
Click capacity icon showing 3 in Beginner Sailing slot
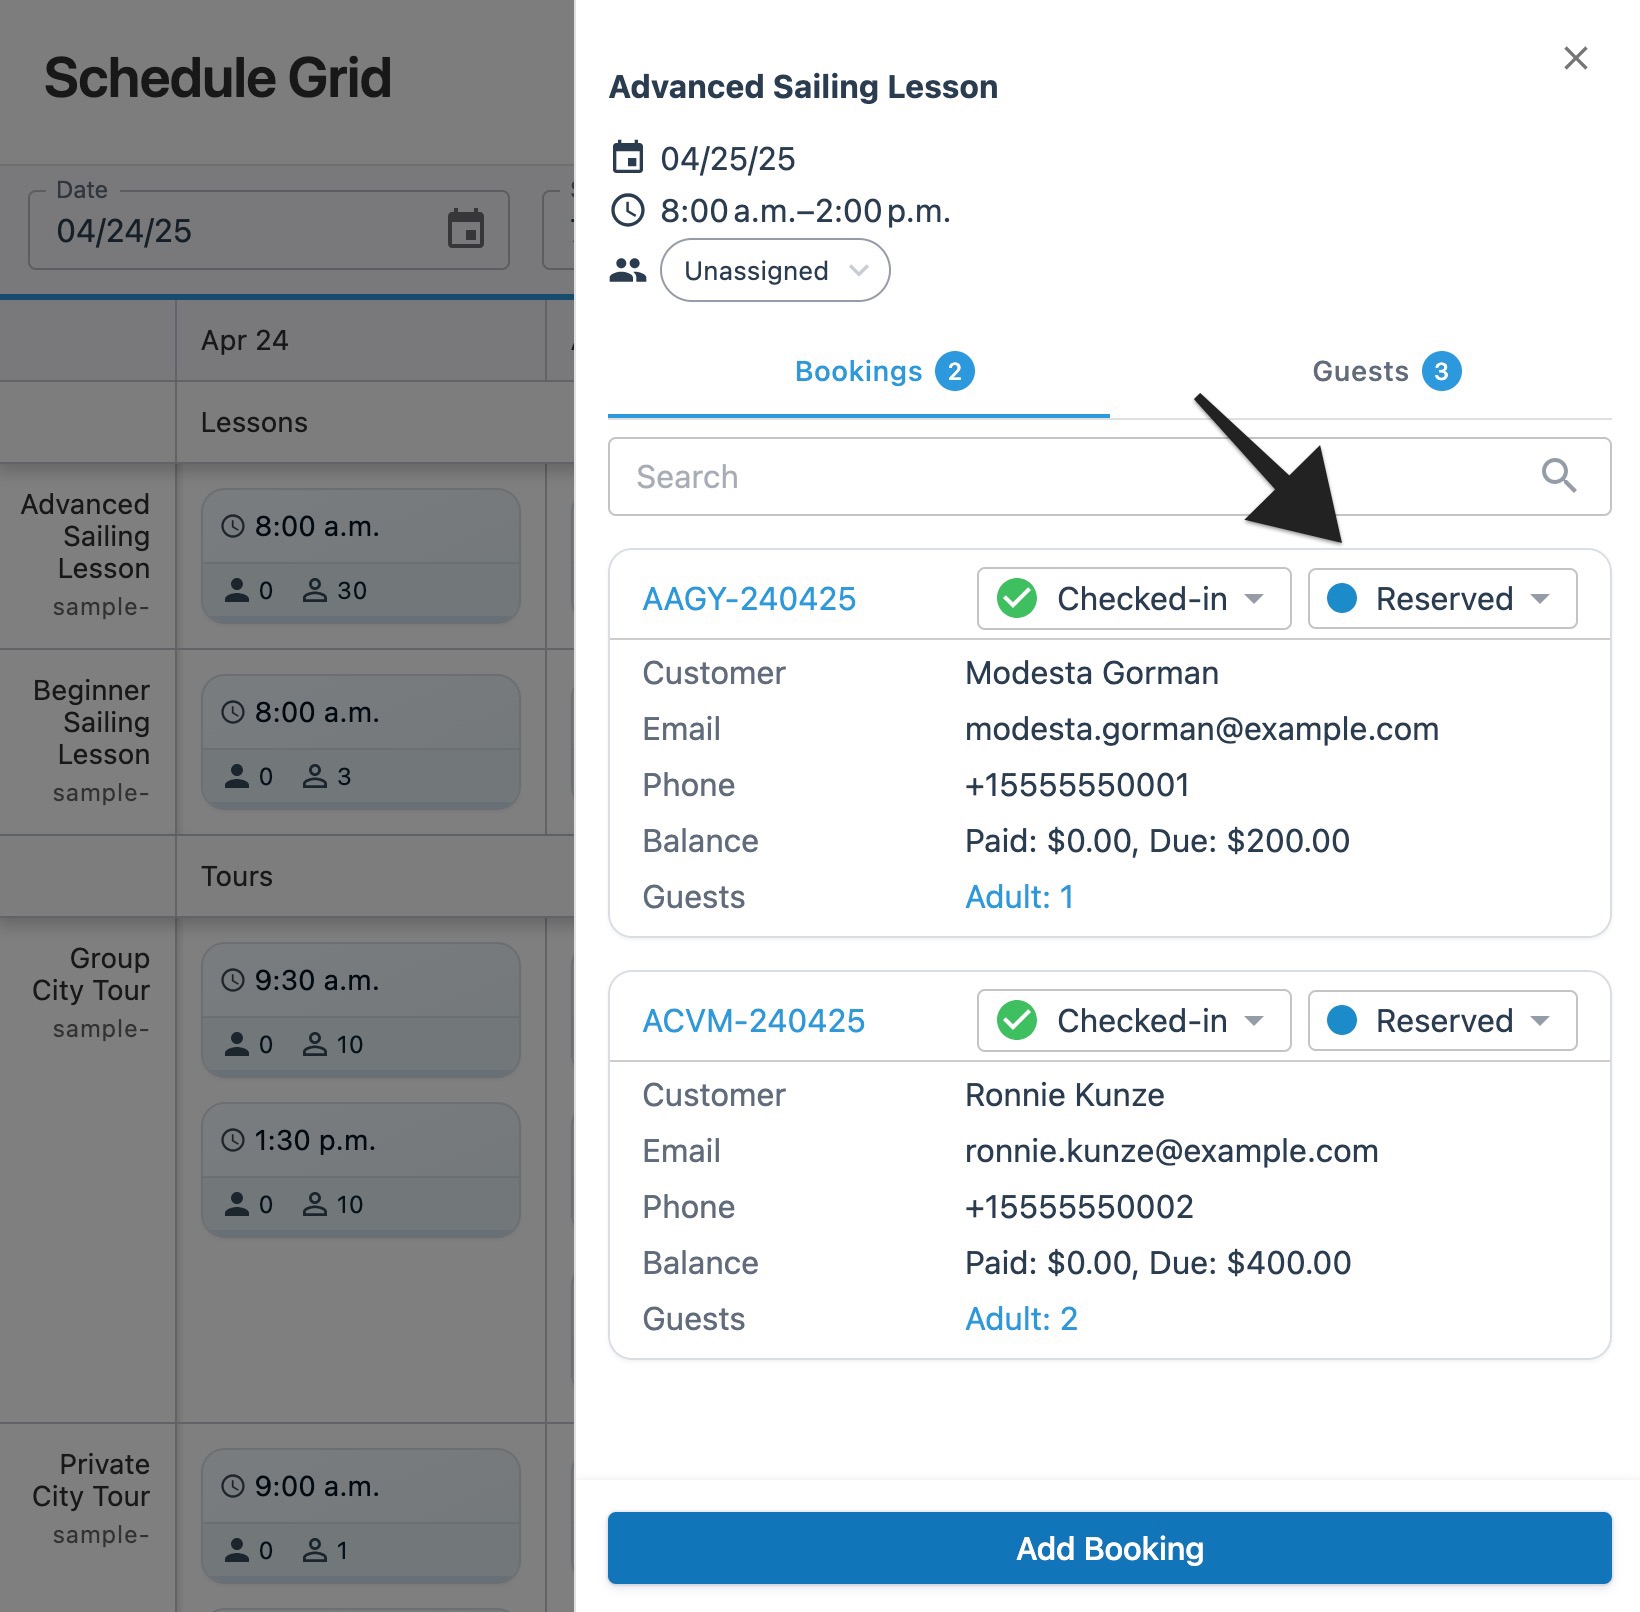click(x=315, y=776)
